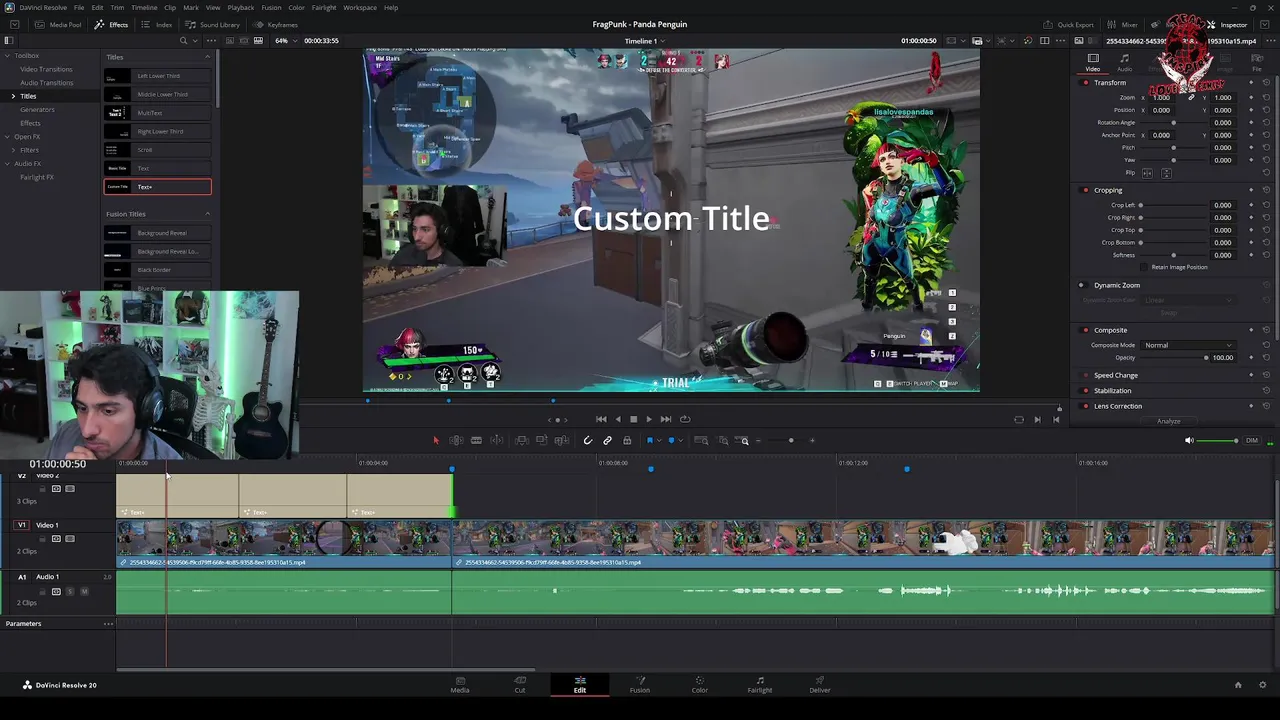Screen dimensions: 1280x720
Task: Click the search magnifier in effects panel
Action: [x=183, y=41]
